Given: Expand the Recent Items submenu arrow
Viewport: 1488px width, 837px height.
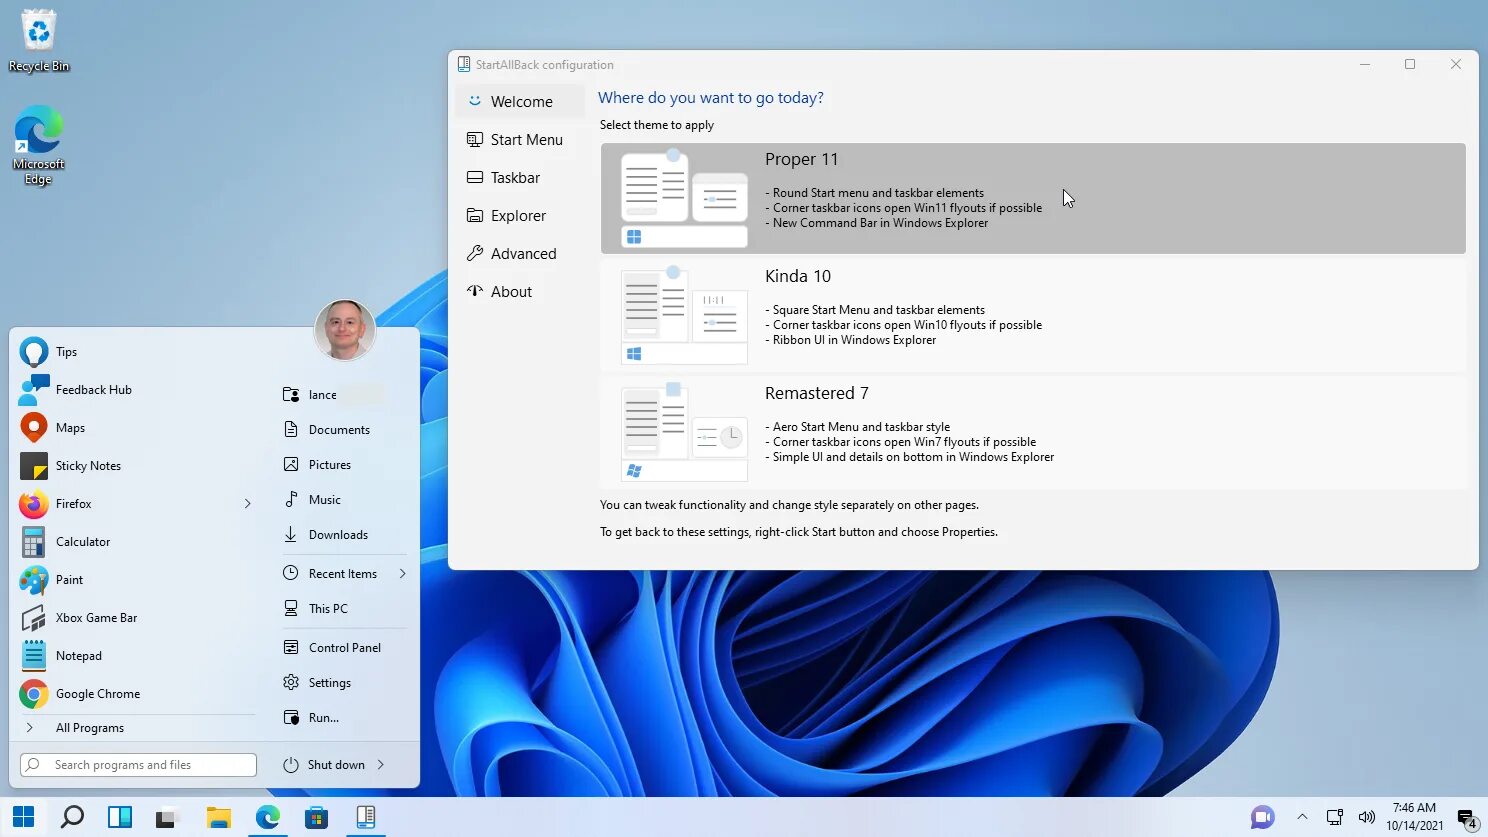Looking at the screenshot, I should point(403,574).
